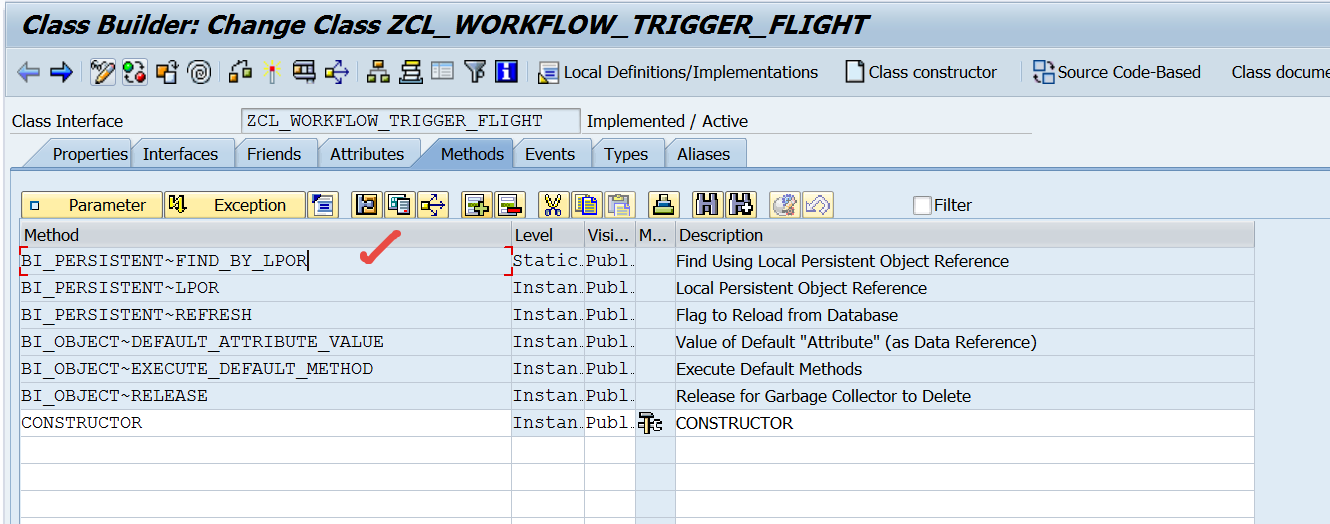
Task: Click the print/stamp icon in method toolbar
Action: pos(663,205)
